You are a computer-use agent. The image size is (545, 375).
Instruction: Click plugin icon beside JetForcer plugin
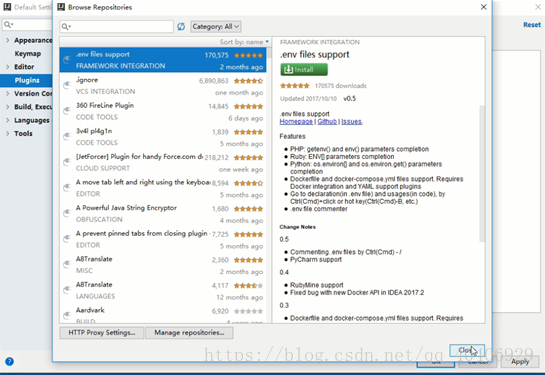click(67, 162)
